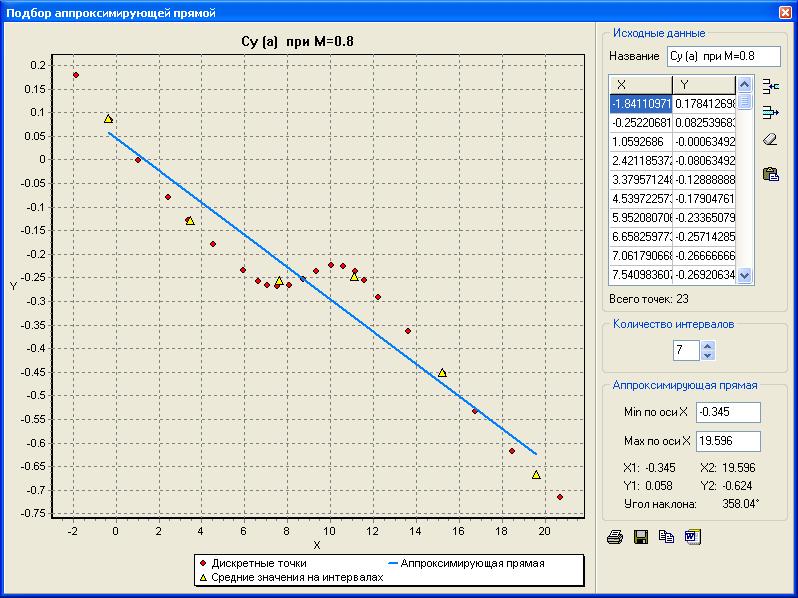Viewport: 798px width, 598px height.
Task: Click the chart title Cy (a) при M=0.8
Action: coord(297,41)
